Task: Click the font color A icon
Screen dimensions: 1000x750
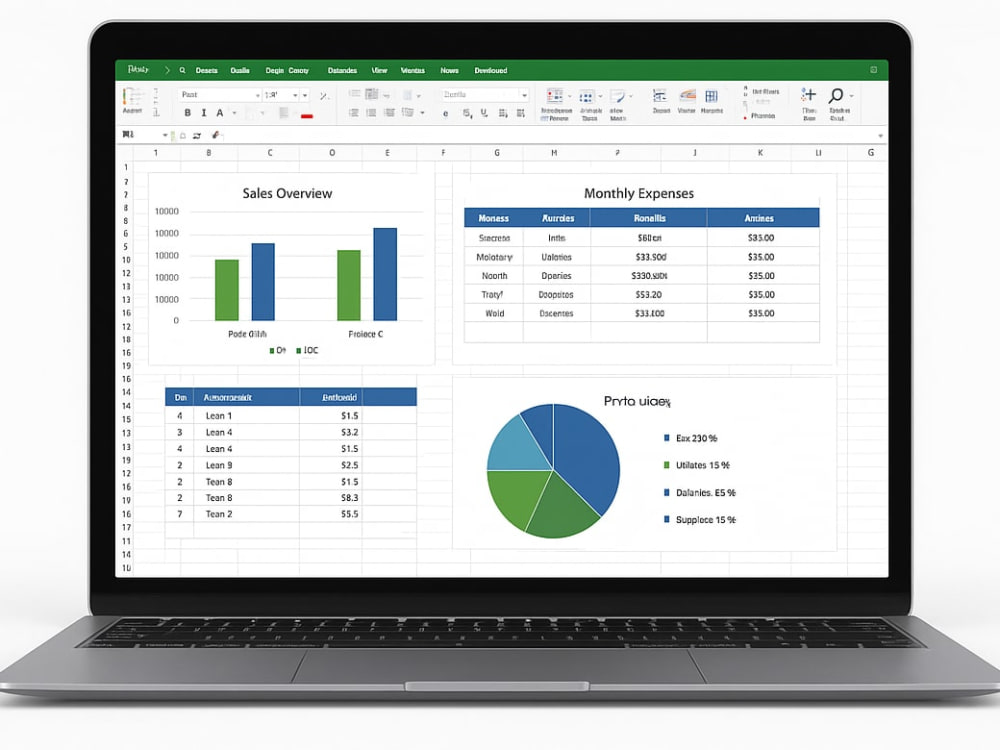Action: coord(219,113)
